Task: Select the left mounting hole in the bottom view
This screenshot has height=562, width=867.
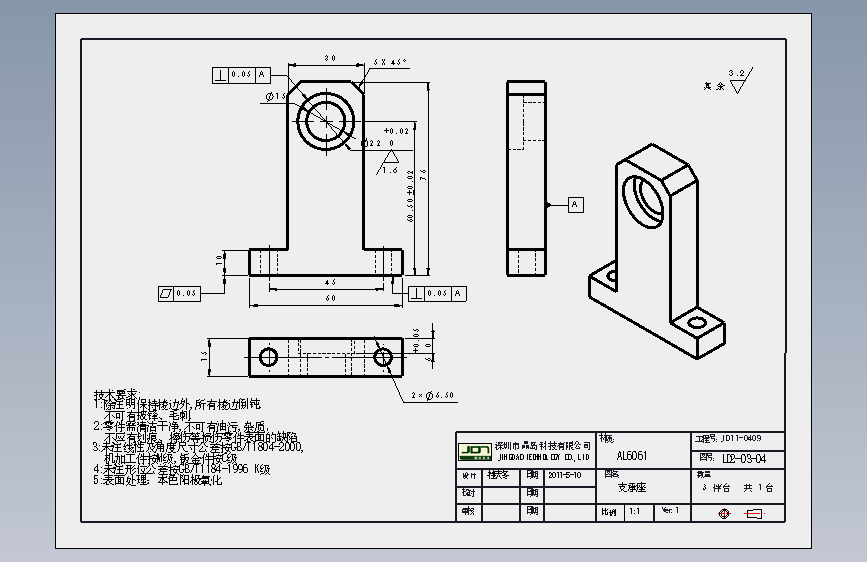Action: click(269, 357)
